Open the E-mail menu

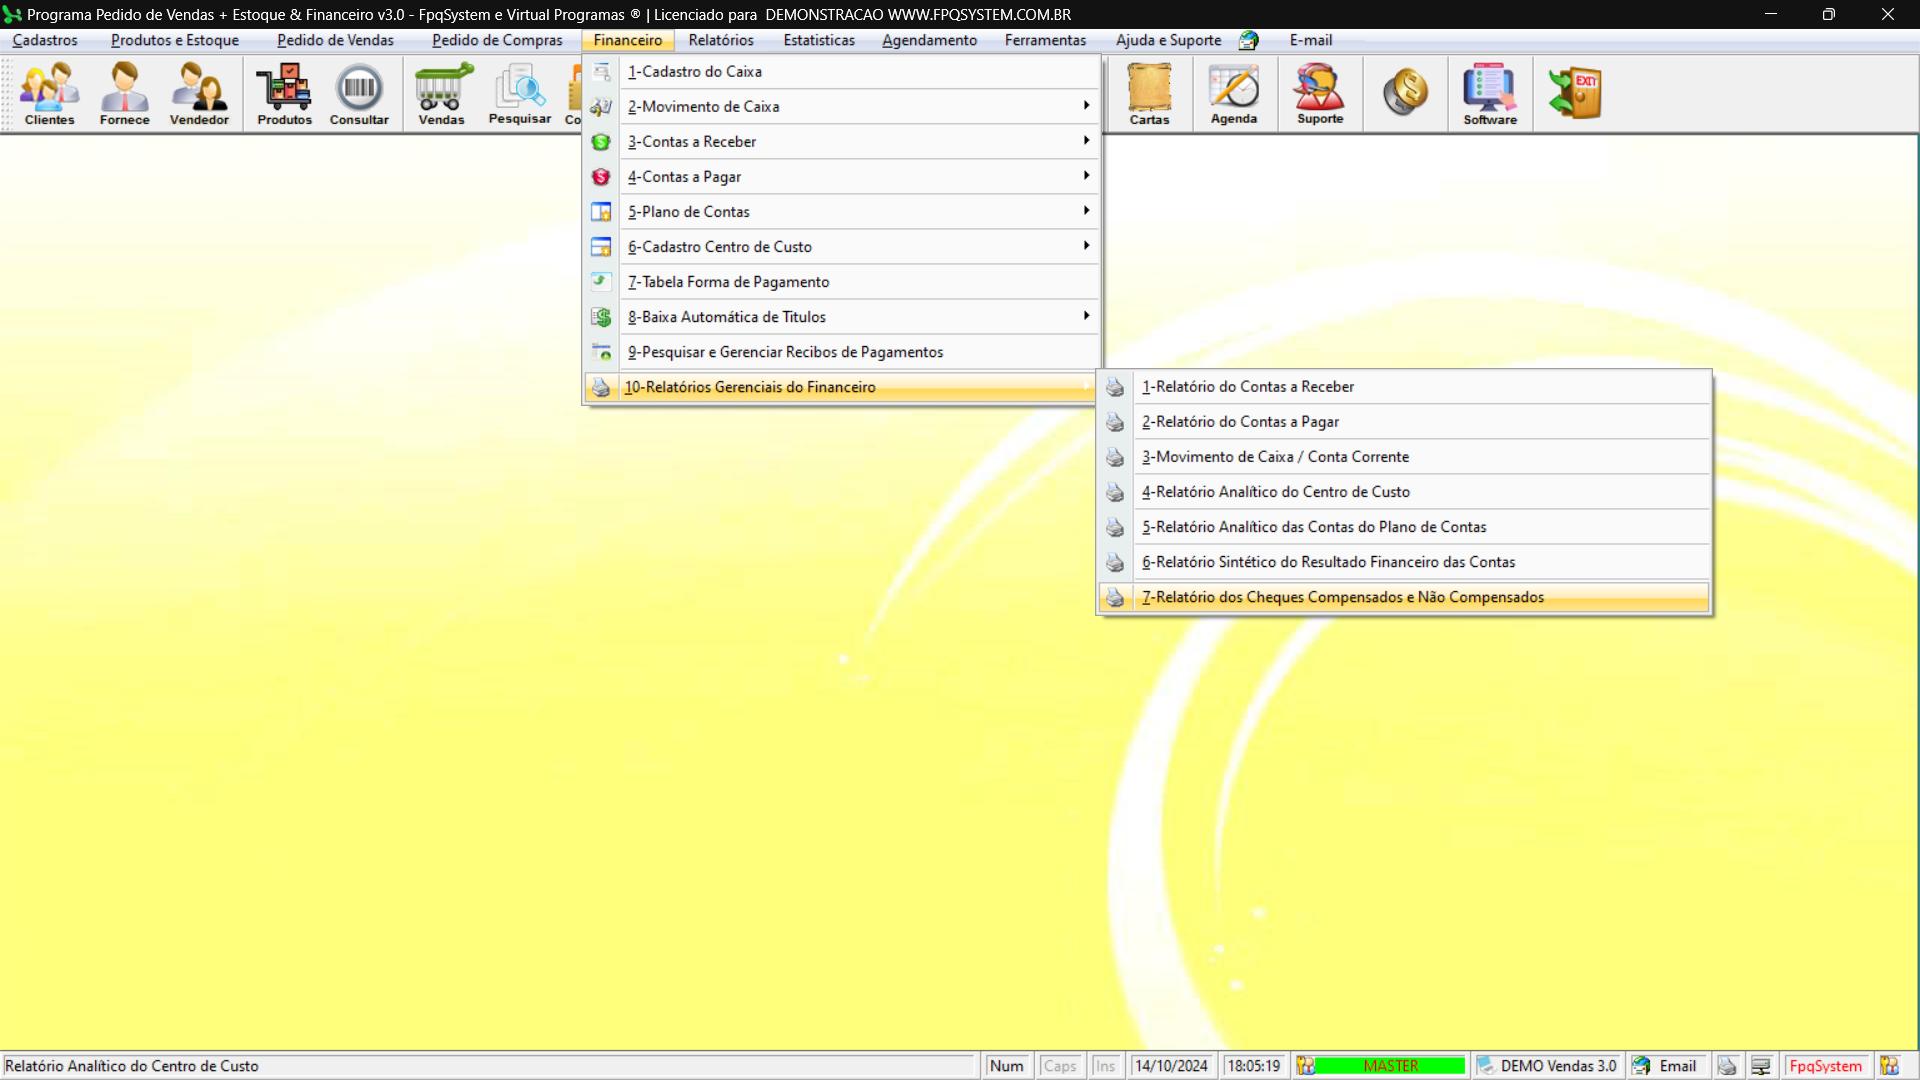tap(1310, 41)
